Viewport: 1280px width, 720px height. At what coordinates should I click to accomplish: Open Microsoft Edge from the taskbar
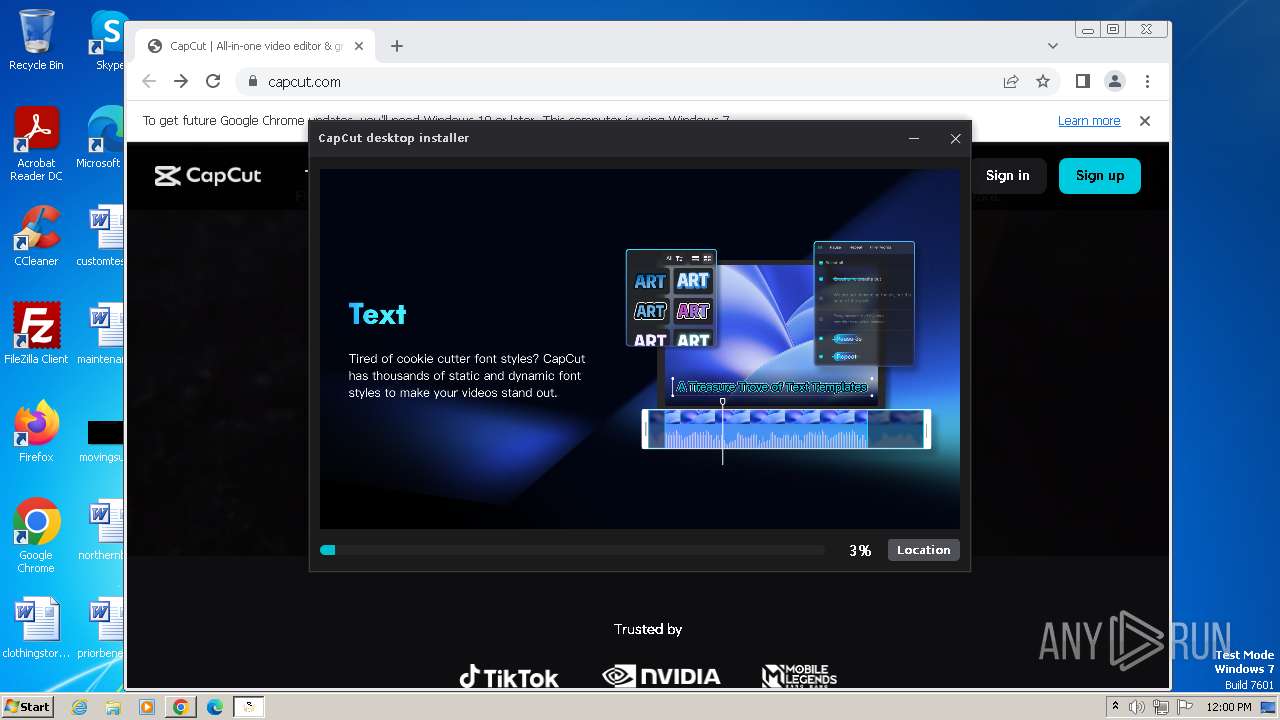[215, 707]
